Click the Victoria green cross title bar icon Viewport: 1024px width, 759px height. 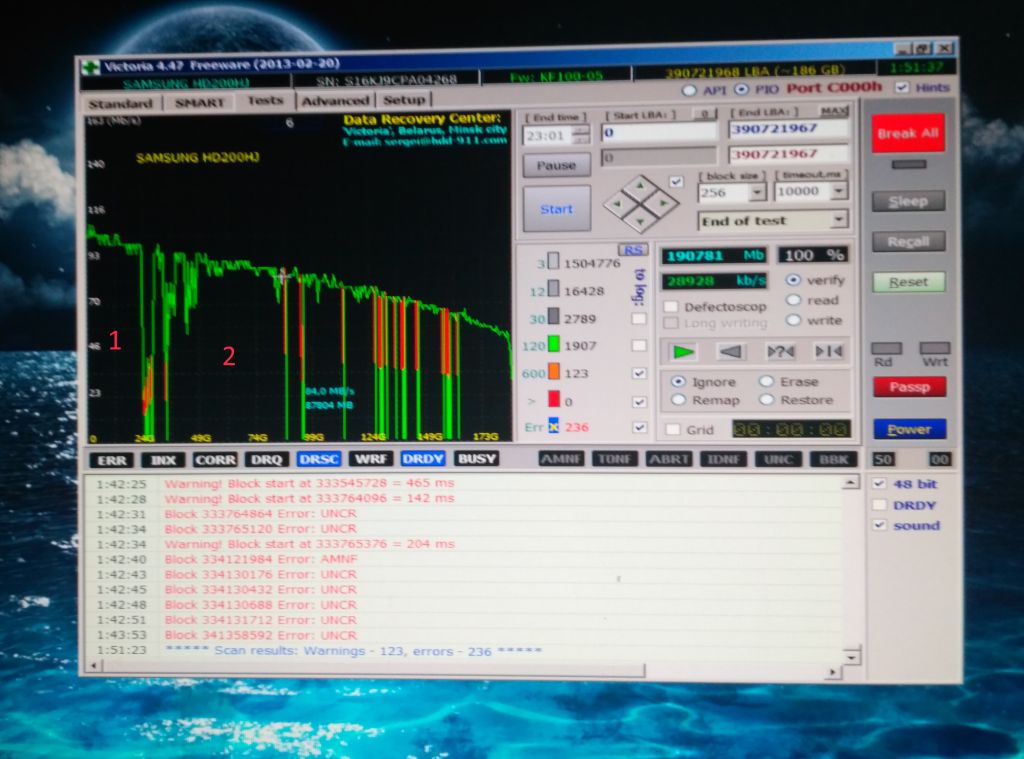(91, 66)
